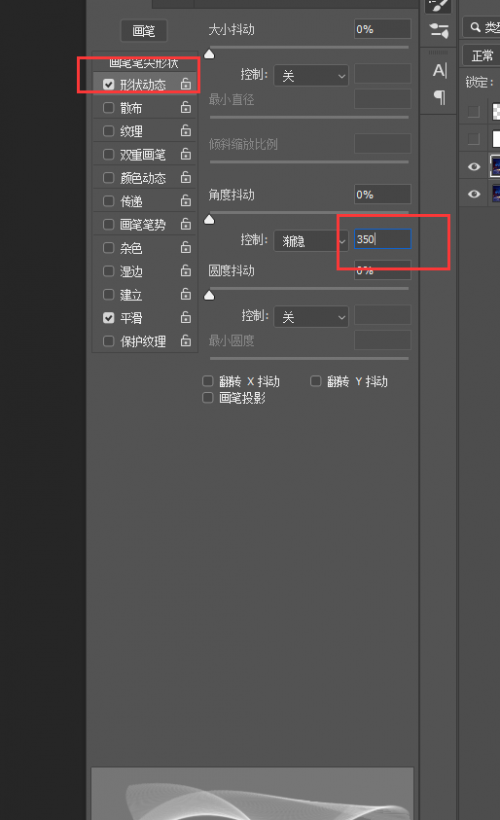Click lock icon beside 纹理
Viewport: 500px width, 820px height.
(186, 131)
